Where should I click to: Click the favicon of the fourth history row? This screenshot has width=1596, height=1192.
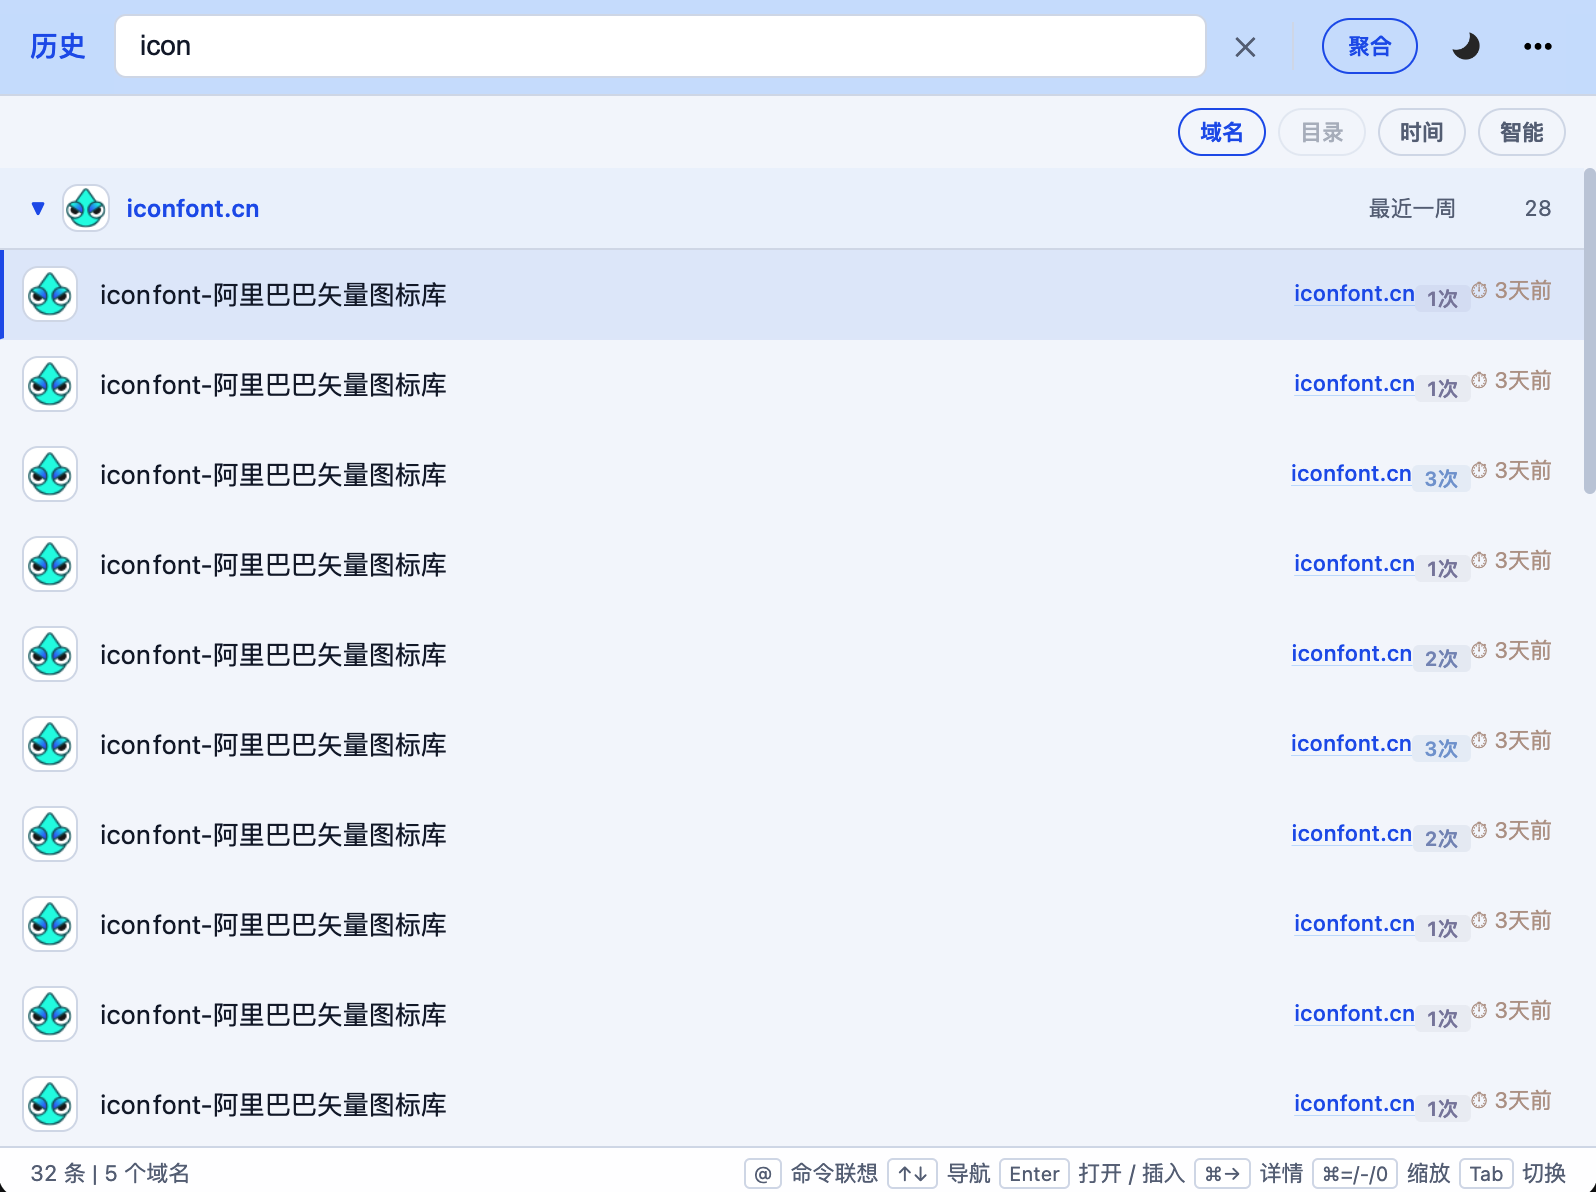click(50, 564)
